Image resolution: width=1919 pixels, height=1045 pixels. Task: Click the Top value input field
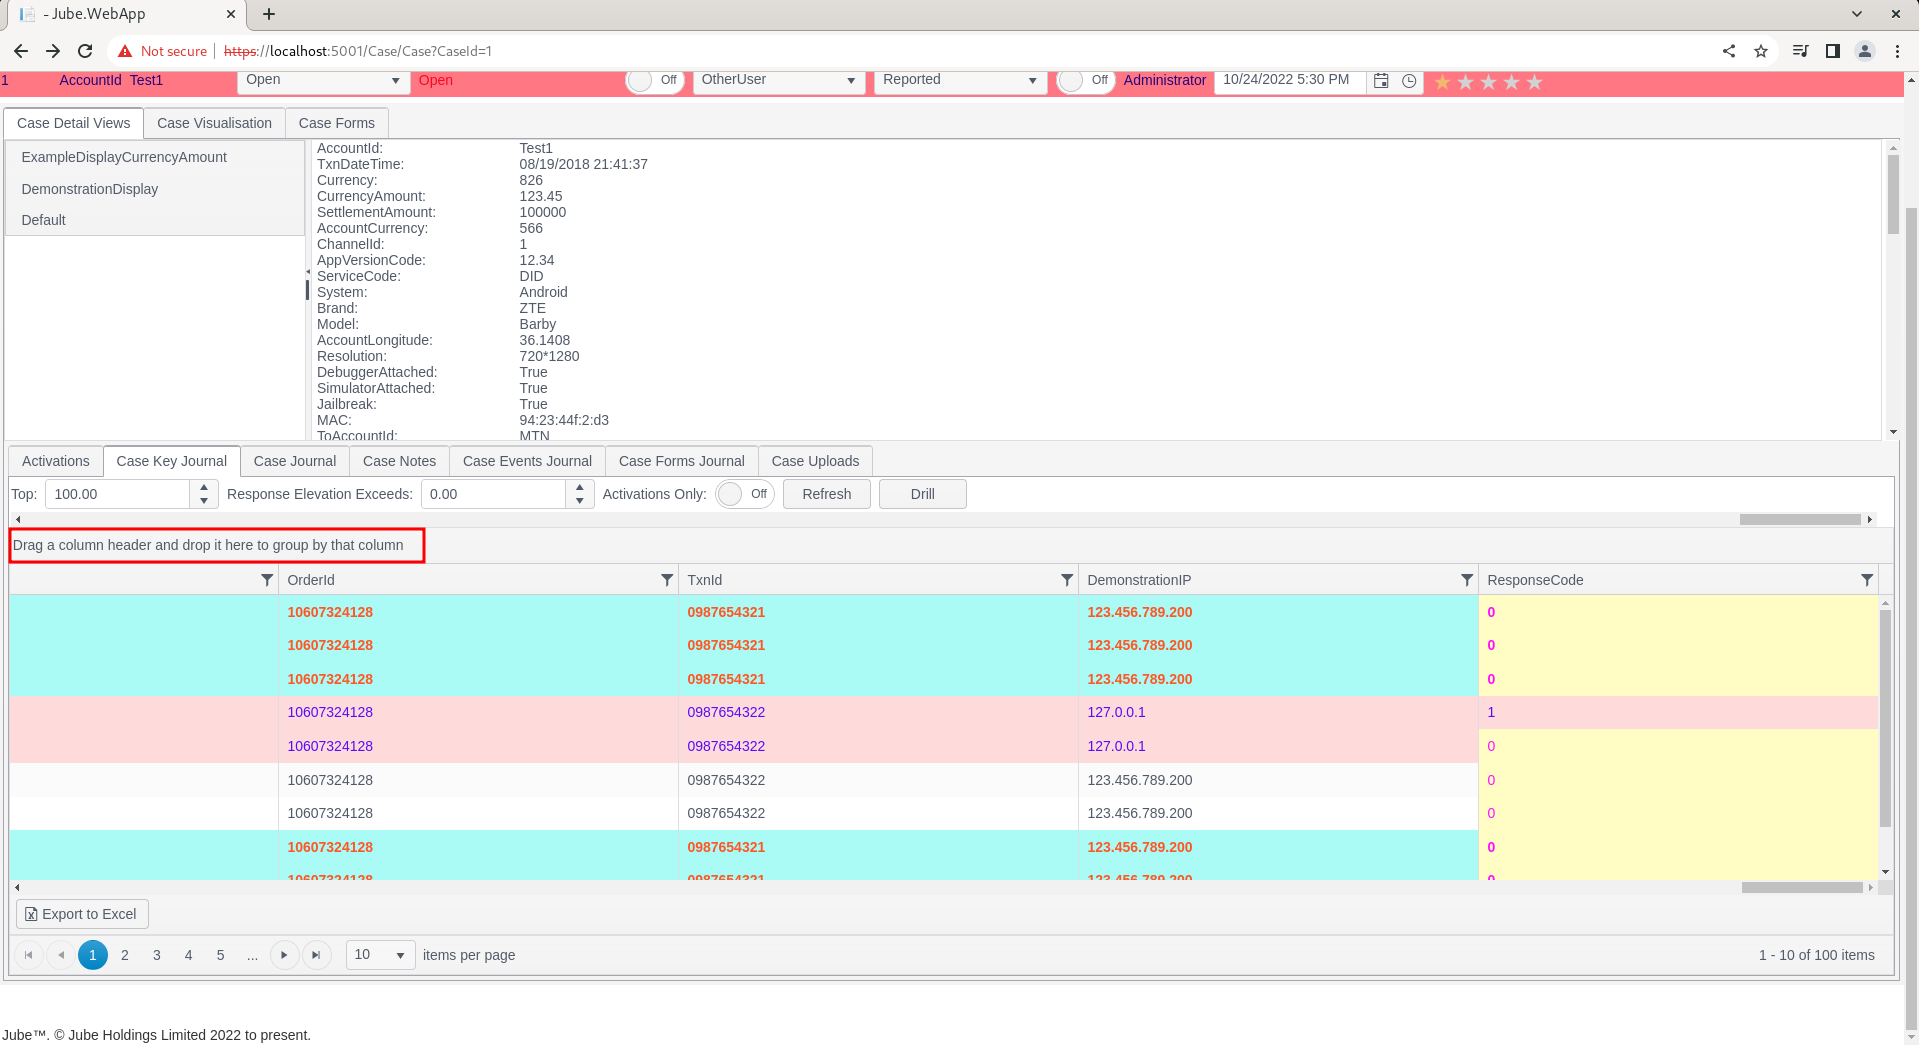(x=118, y=494)
